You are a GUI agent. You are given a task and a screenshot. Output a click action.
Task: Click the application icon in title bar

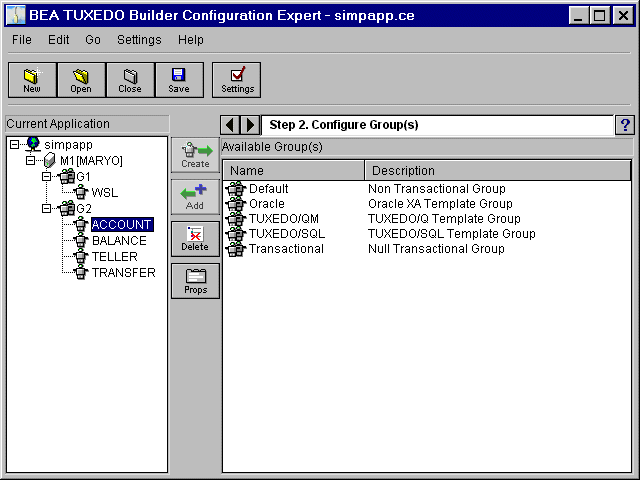click(x=16, y=16)
